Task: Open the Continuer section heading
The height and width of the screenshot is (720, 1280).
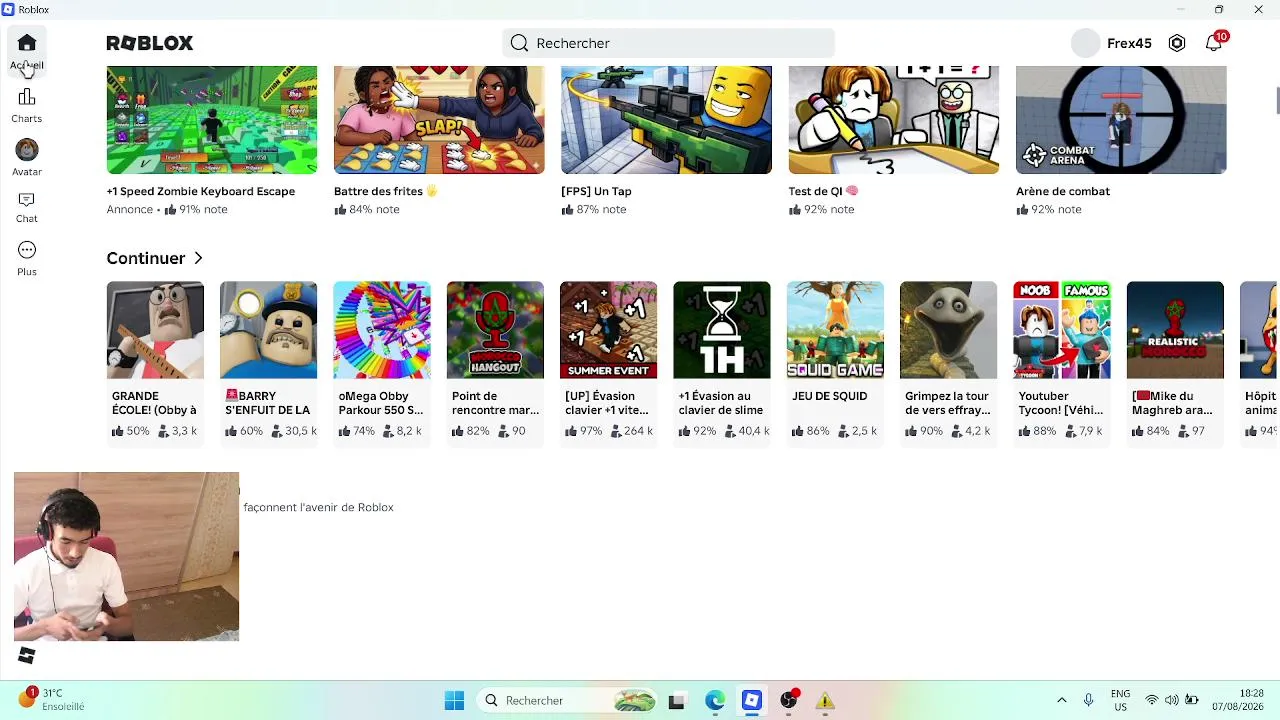Action: 146,258
